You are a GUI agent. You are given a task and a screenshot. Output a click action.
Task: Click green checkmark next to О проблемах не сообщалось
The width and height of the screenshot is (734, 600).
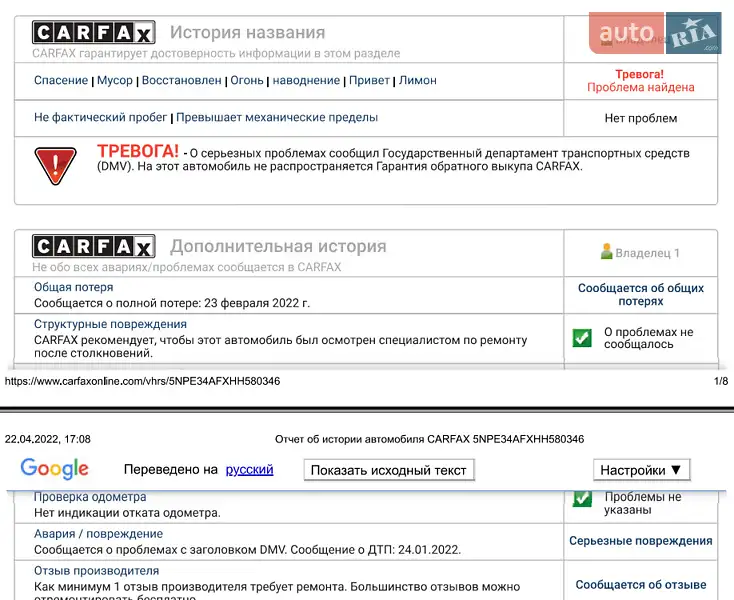(x=582, y=337)
